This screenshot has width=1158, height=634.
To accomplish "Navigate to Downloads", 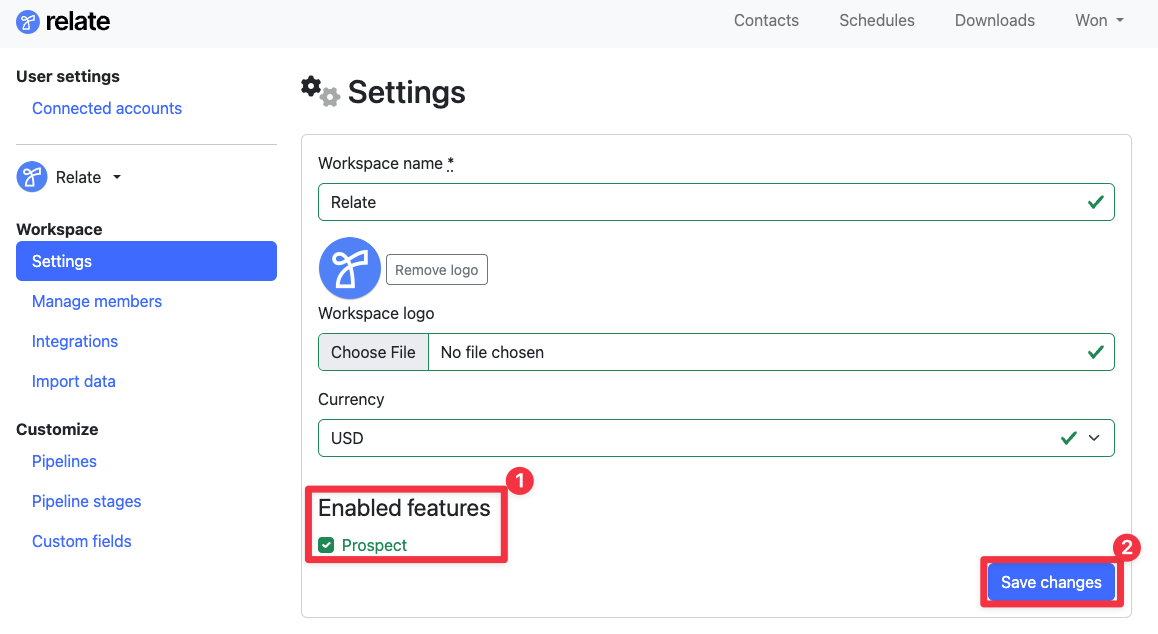I will click(994, 20).
